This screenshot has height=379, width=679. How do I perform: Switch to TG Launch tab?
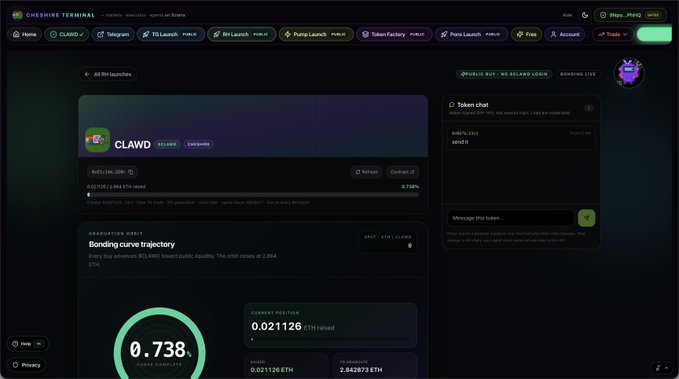click(x=171, y=34)
